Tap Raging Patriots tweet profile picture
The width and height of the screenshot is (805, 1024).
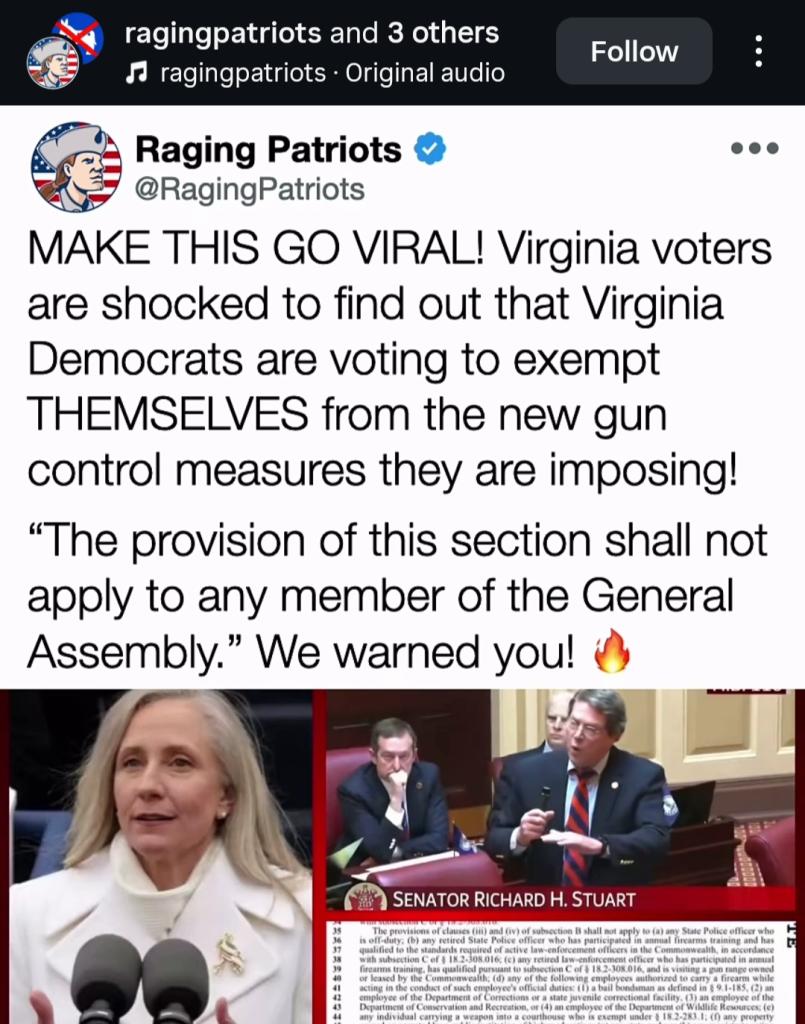[x=76, y=167]
